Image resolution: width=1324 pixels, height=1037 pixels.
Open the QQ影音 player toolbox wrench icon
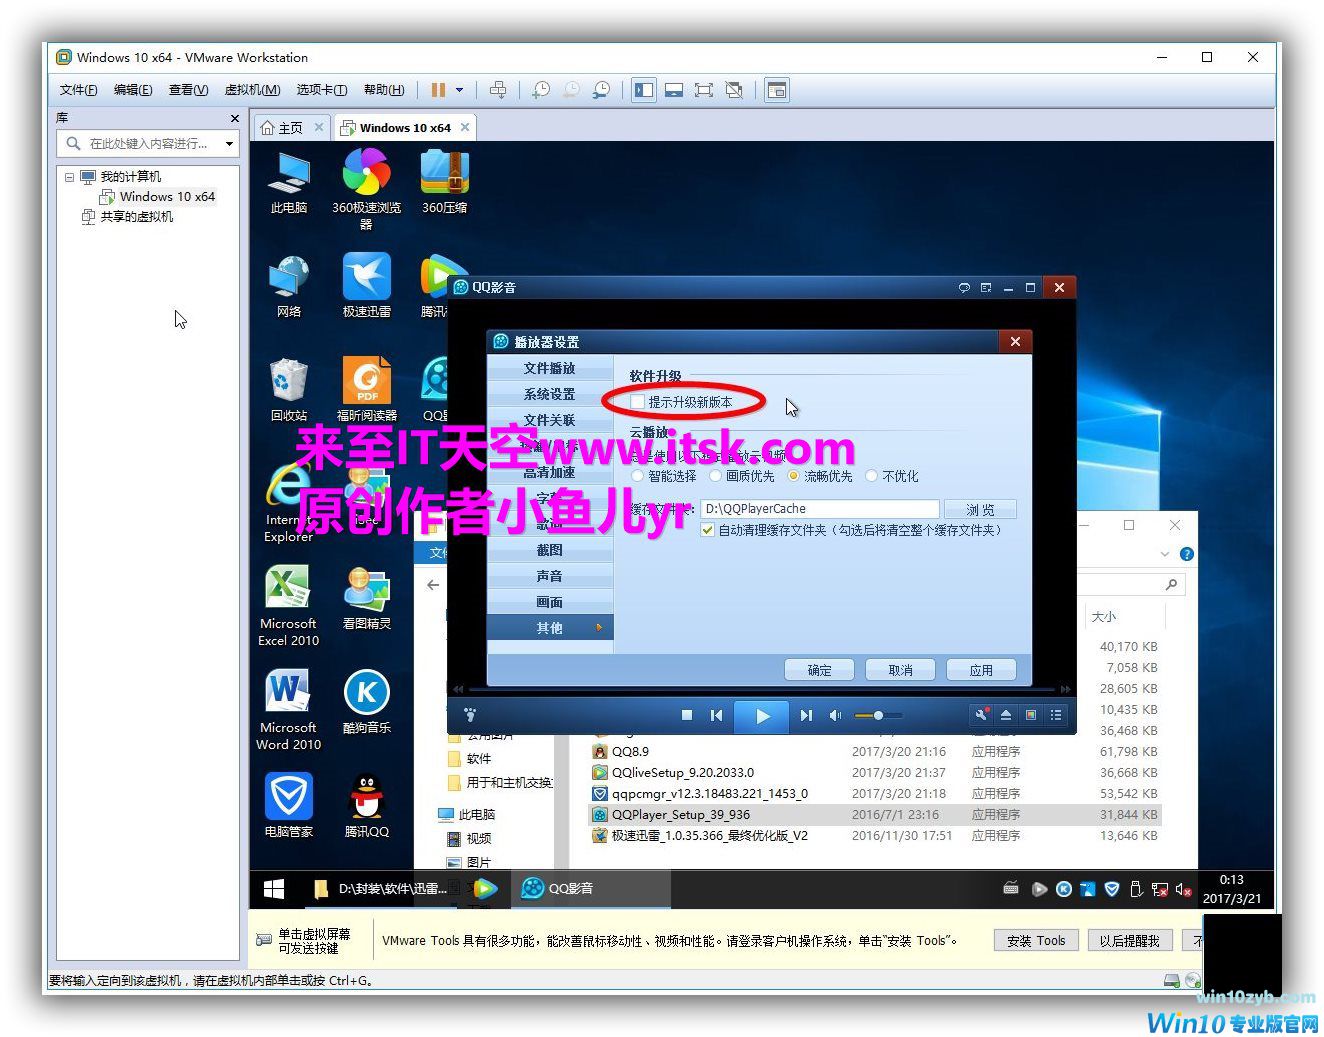click(981, 715)
